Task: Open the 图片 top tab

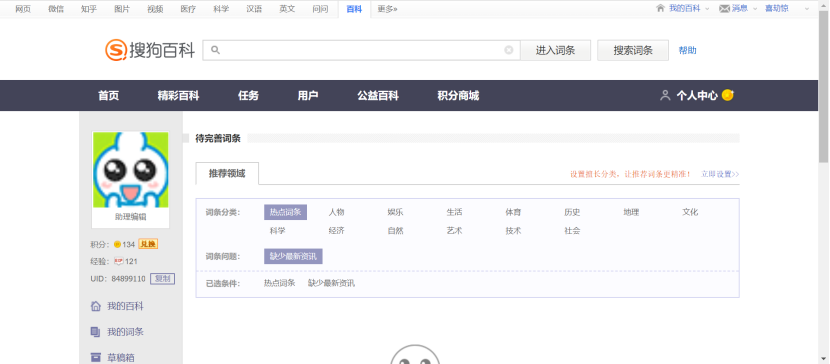Action: [122, 8]
